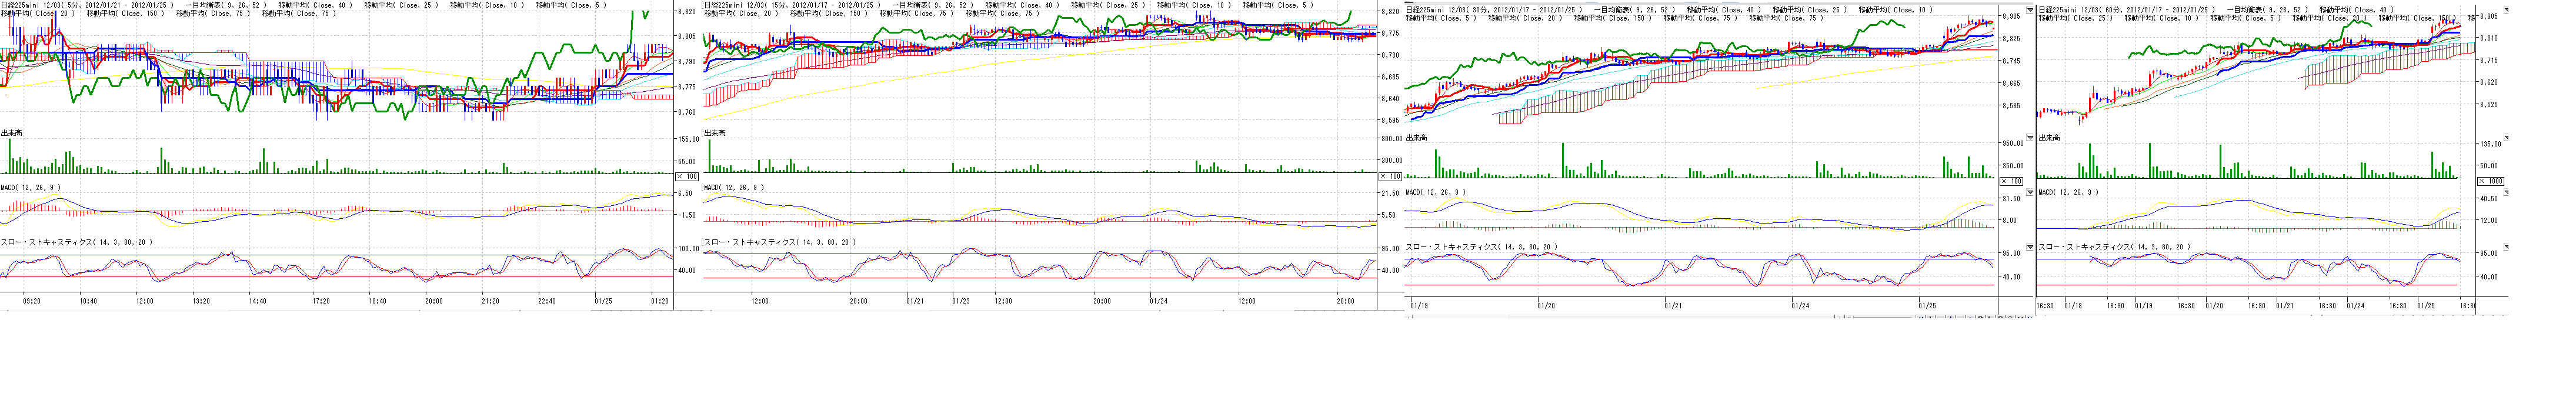The width and height of the screenshot is (2576, 400).
Task: Click 一目均衡表( 9, 26, 52 ) legend on 15-minute chart
Action: click(929, 5)
